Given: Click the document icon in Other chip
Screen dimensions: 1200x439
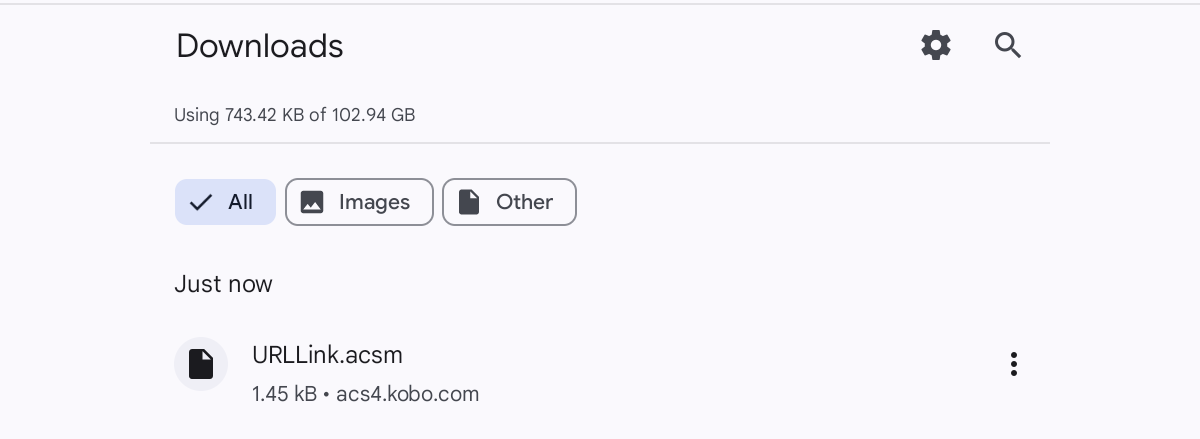Looking at the screenshot, I should point(469,202).
